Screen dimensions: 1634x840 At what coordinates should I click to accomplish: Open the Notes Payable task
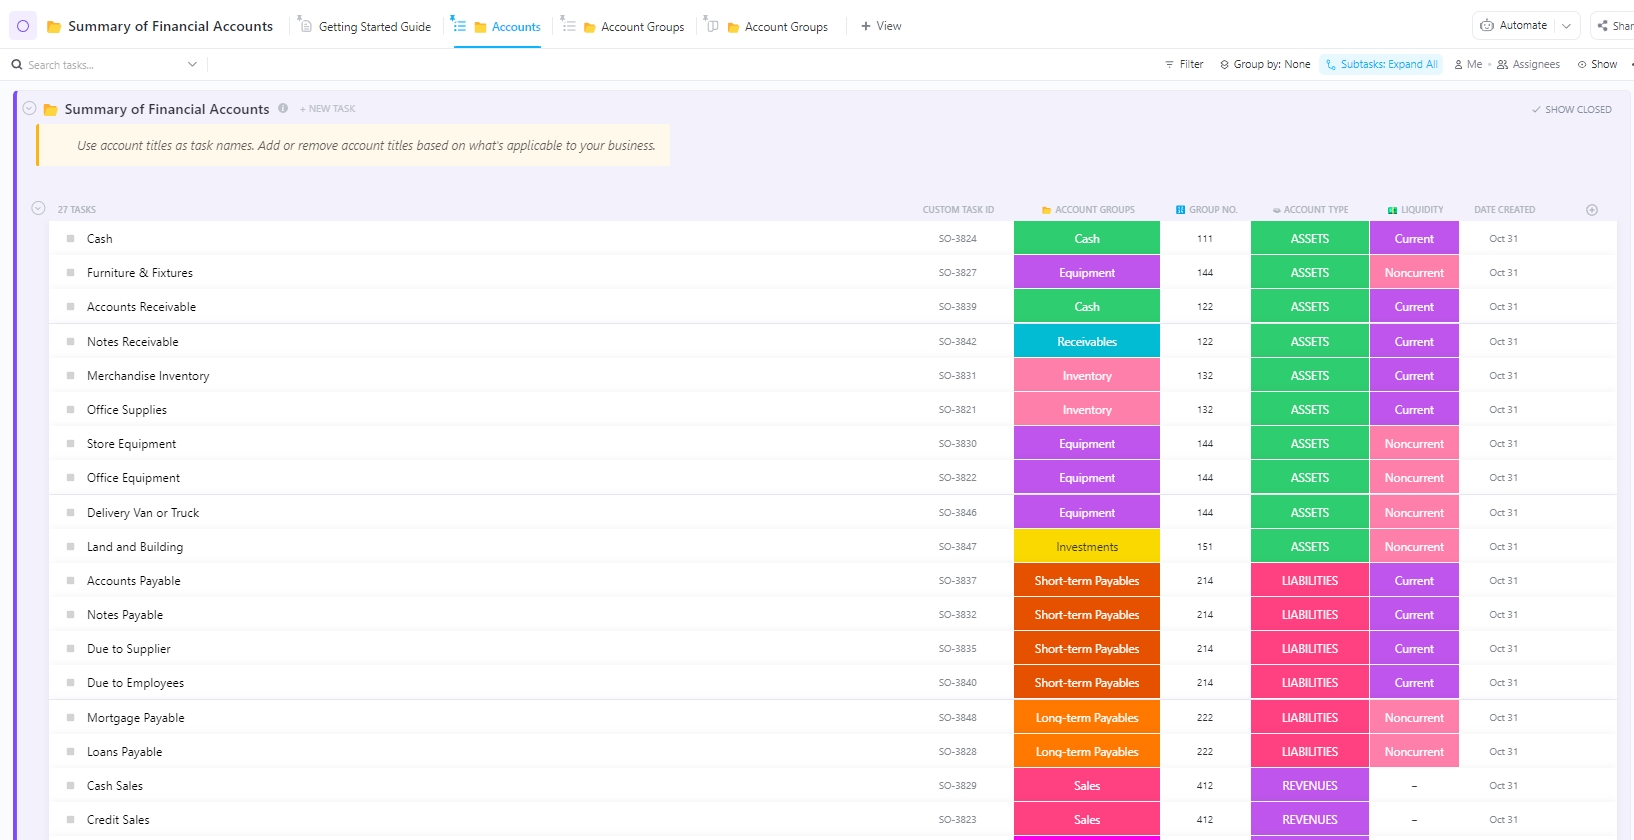pyautogui.click(x=125, y=615)
